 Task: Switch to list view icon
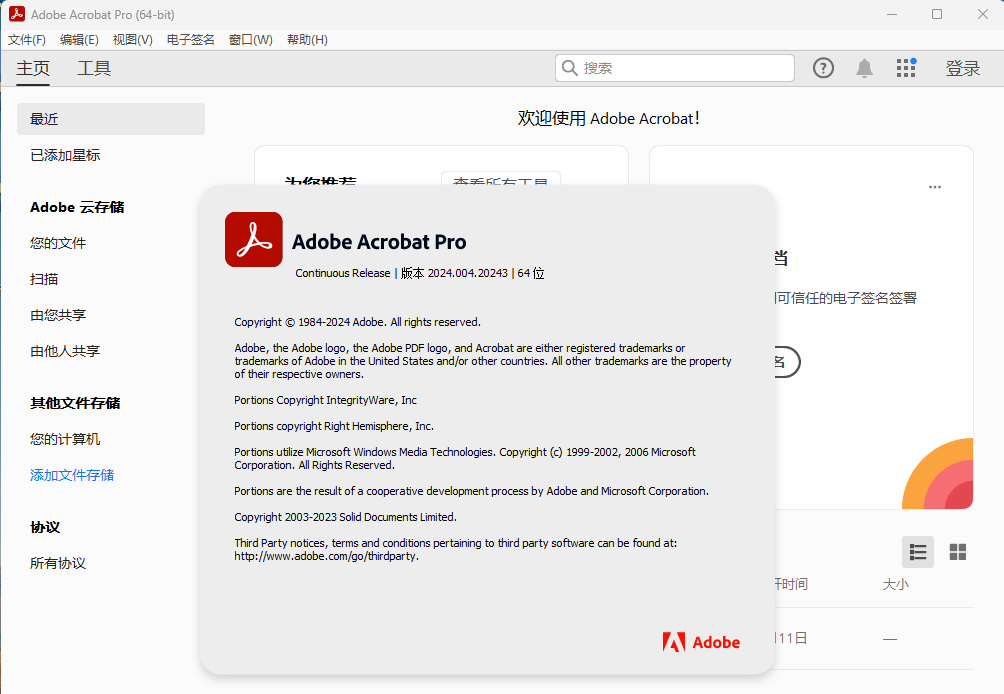click(x=918, y=552)
